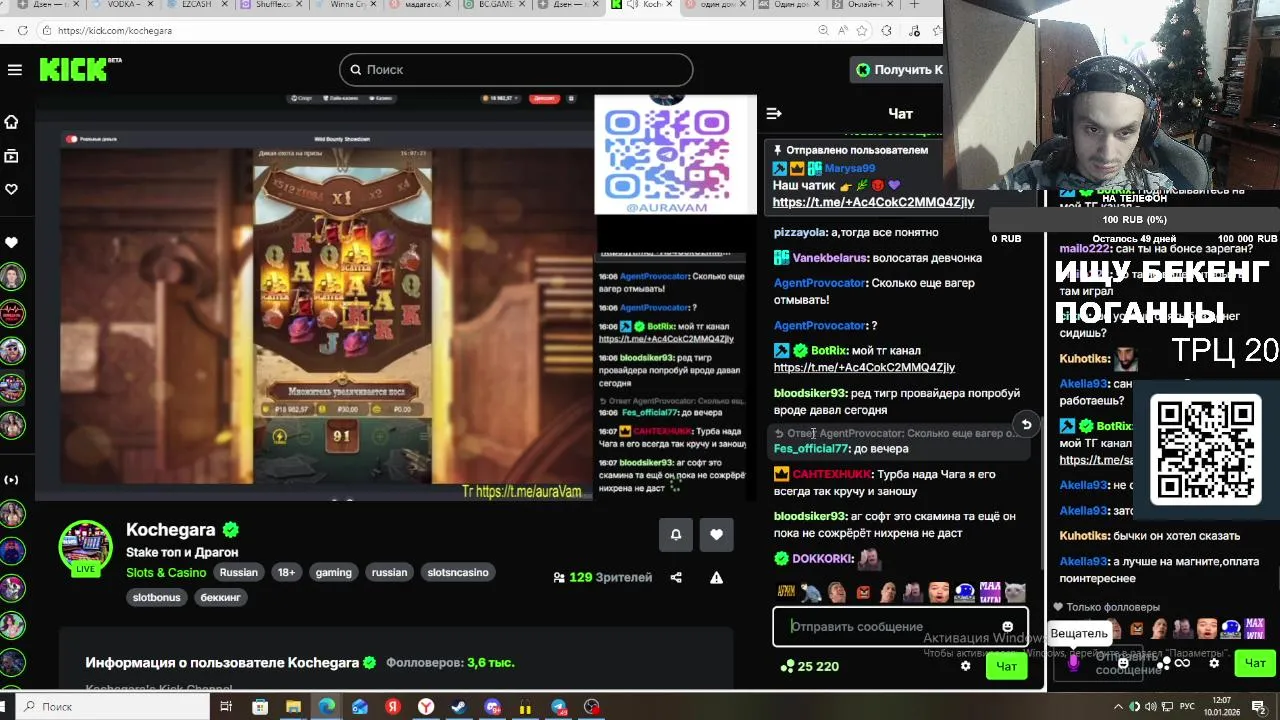Viewport: 1280px width, 720px height.
Task: Open second followed channel avatar in sidebar
Action: tap(12, 314)
